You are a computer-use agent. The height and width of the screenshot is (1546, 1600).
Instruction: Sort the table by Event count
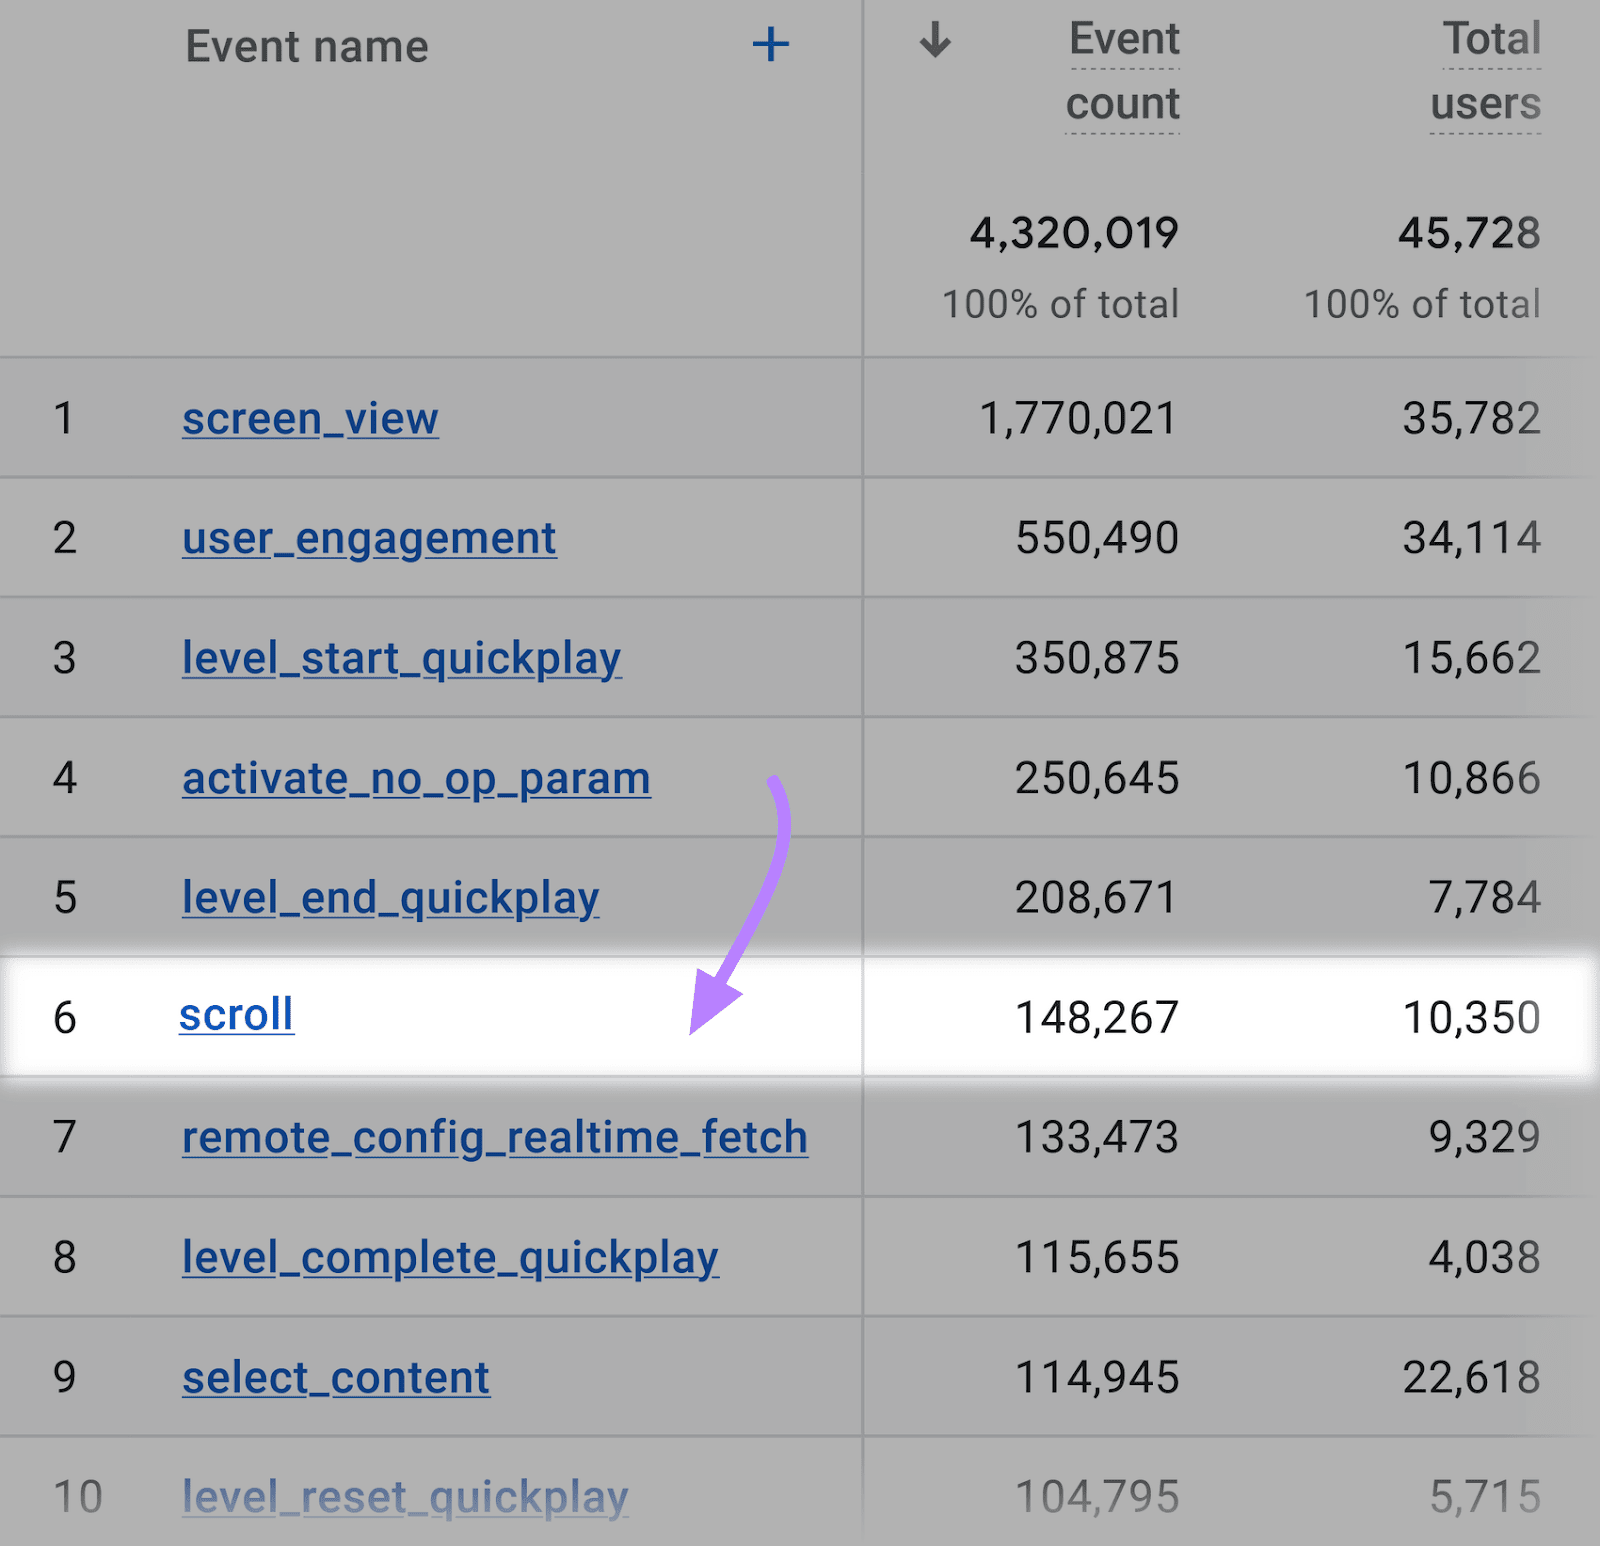[x=1122, y=72]
